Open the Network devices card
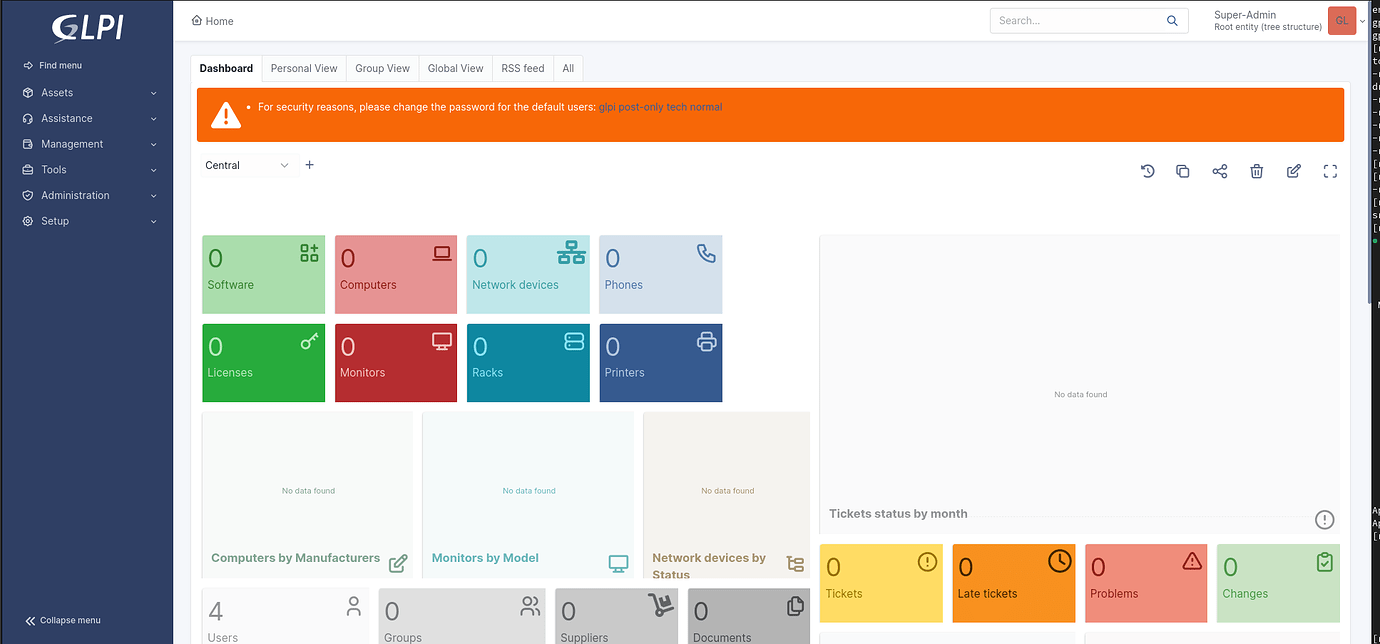Viewport: 1380px width, 644px height. click(528, 274)
